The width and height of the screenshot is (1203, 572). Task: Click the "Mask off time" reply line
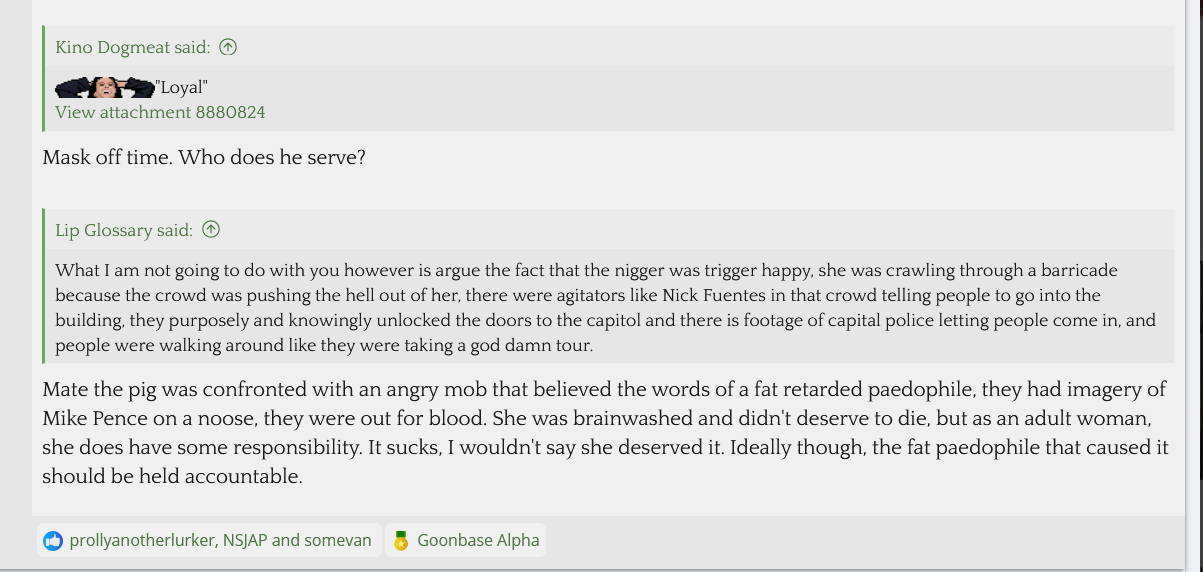coord(204,158)
